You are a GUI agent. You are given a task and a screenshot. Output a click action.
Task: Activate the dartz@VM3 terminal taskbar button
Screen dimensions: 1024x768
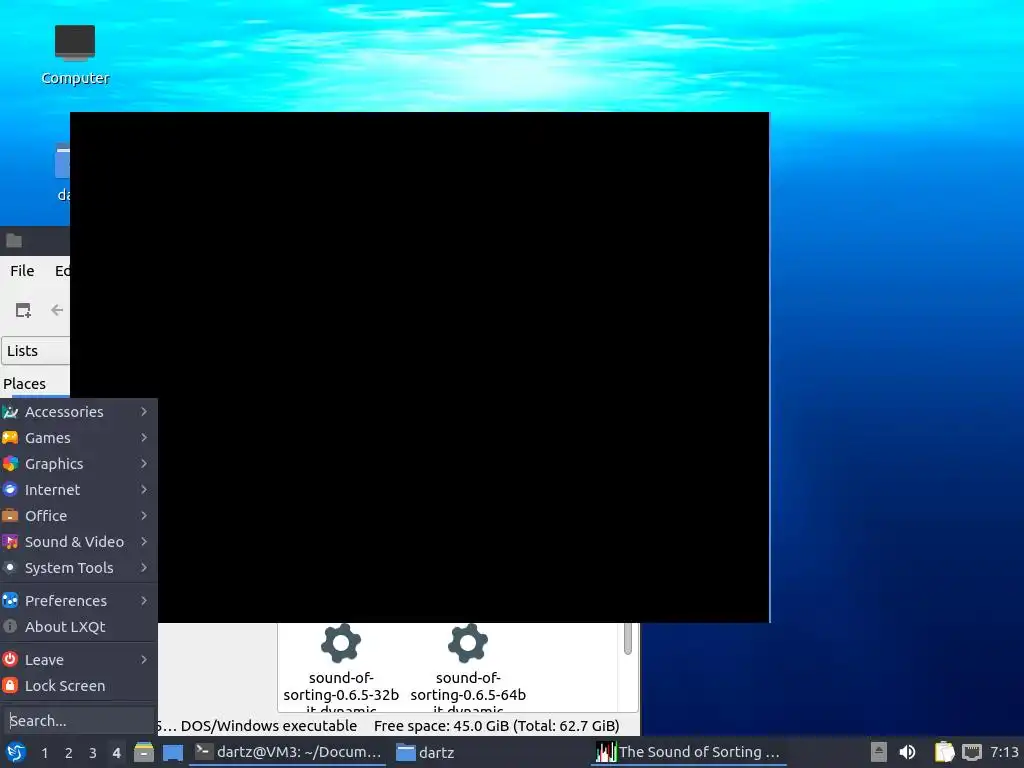click(x=288, y=752)
